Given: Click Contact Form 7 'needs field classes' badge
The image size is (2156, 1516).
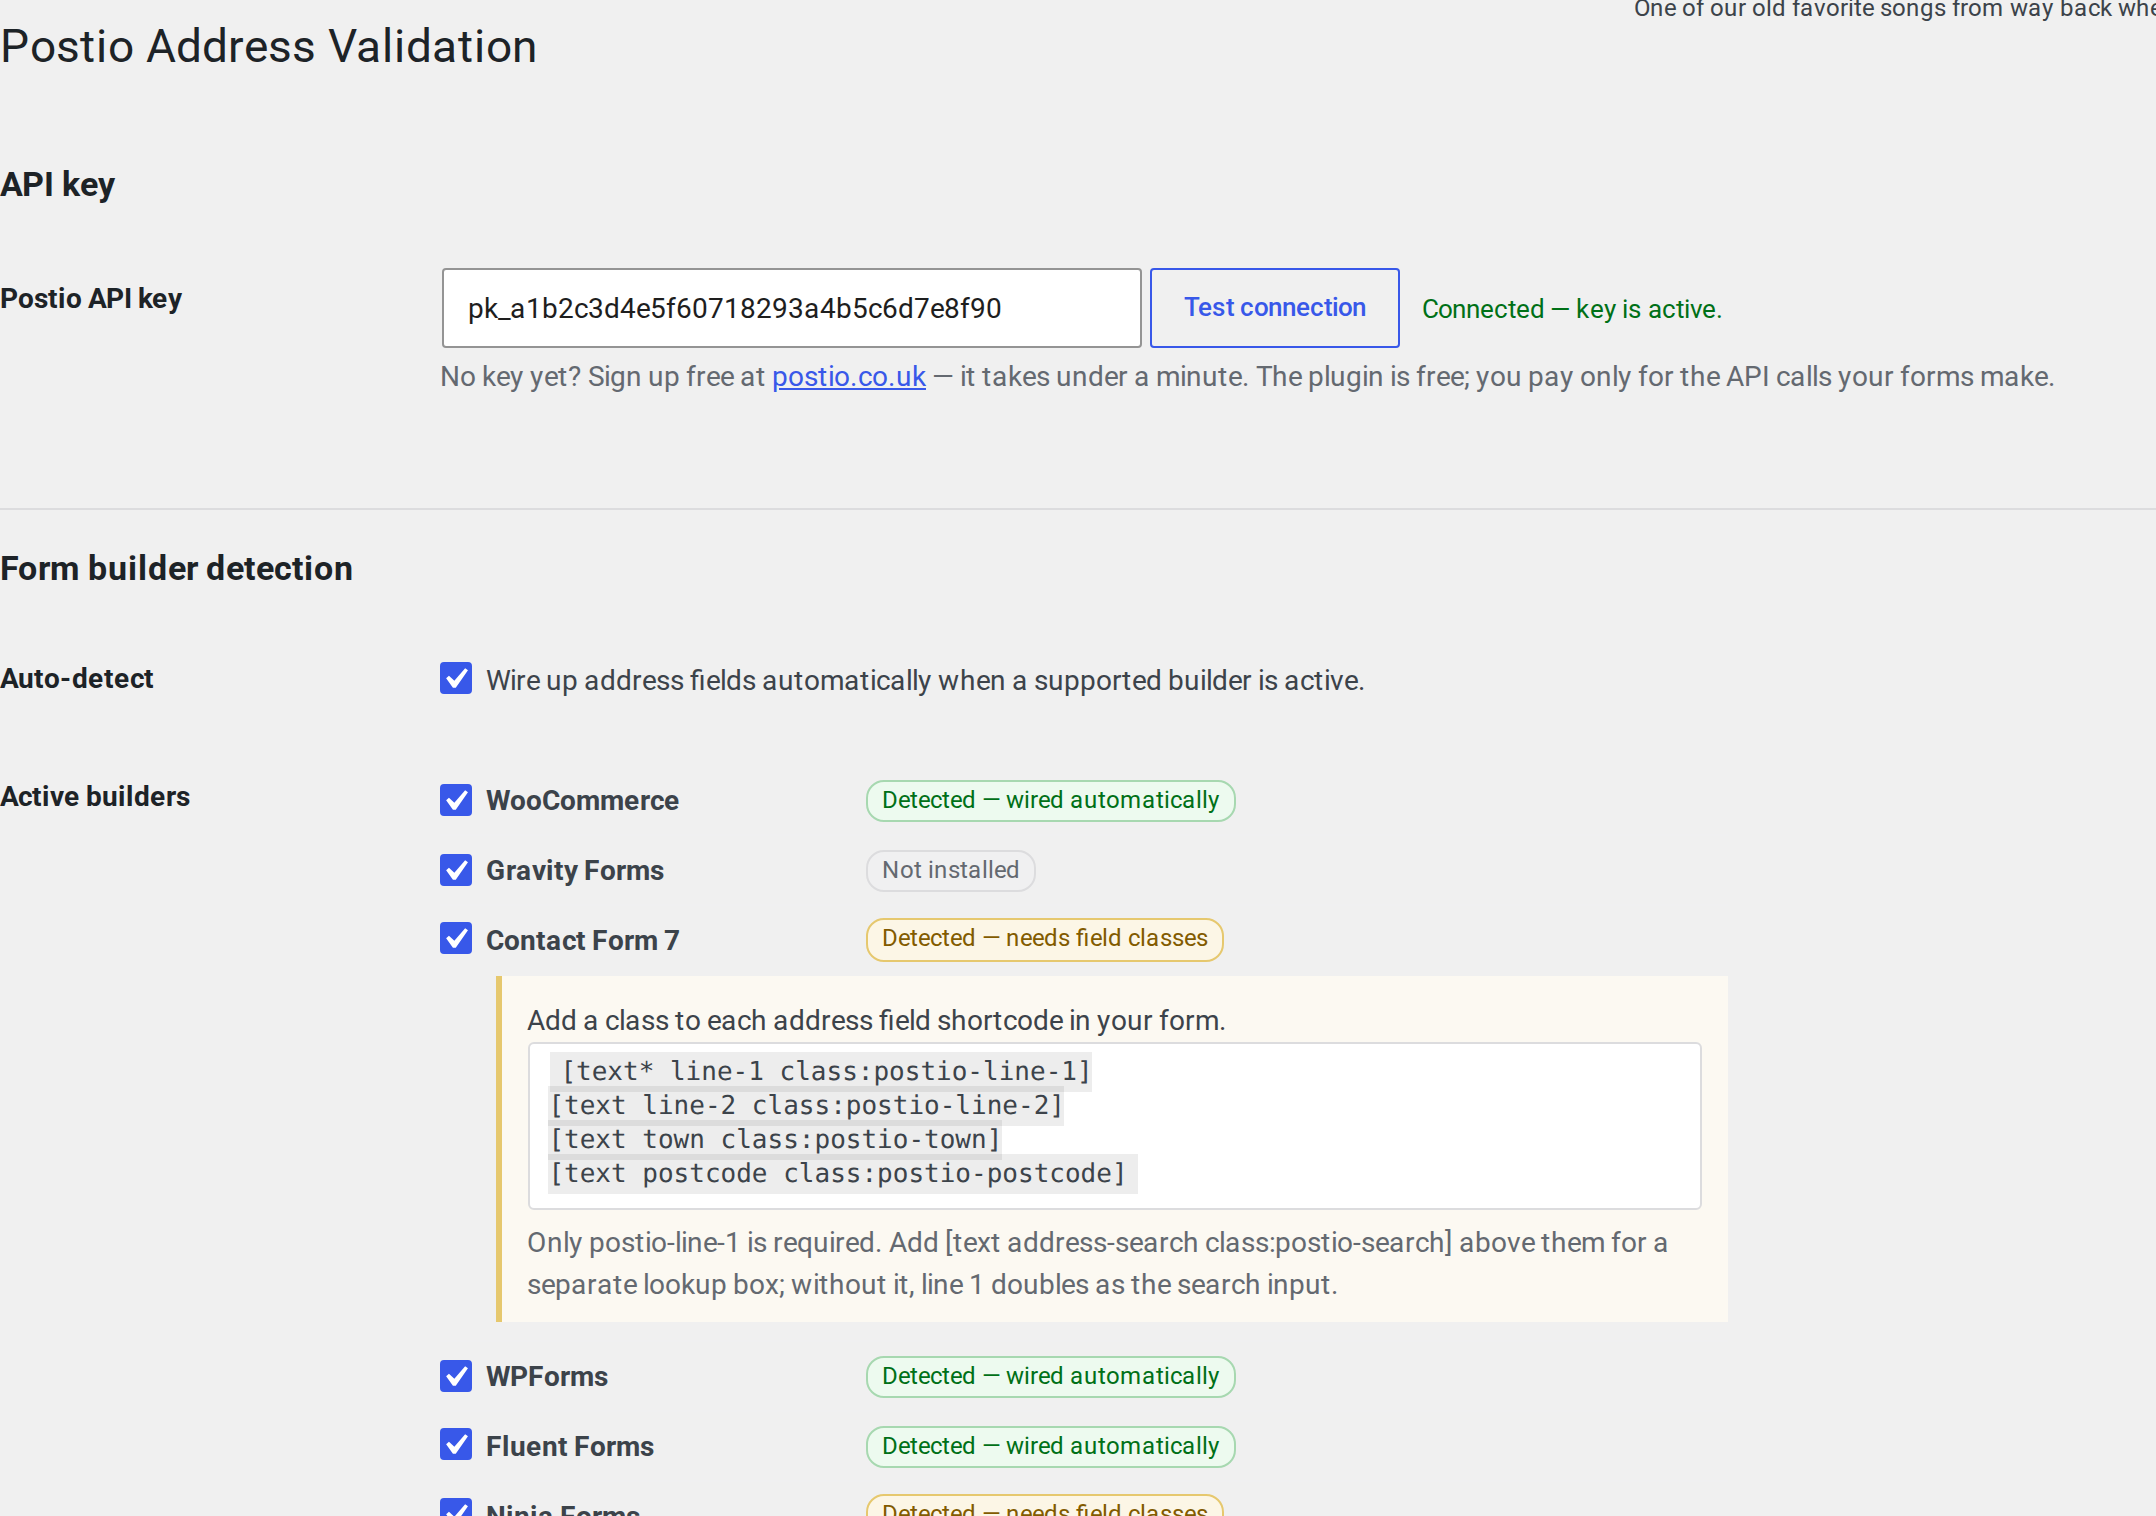Looking at the screenshot, I should tap(1044, 939).
